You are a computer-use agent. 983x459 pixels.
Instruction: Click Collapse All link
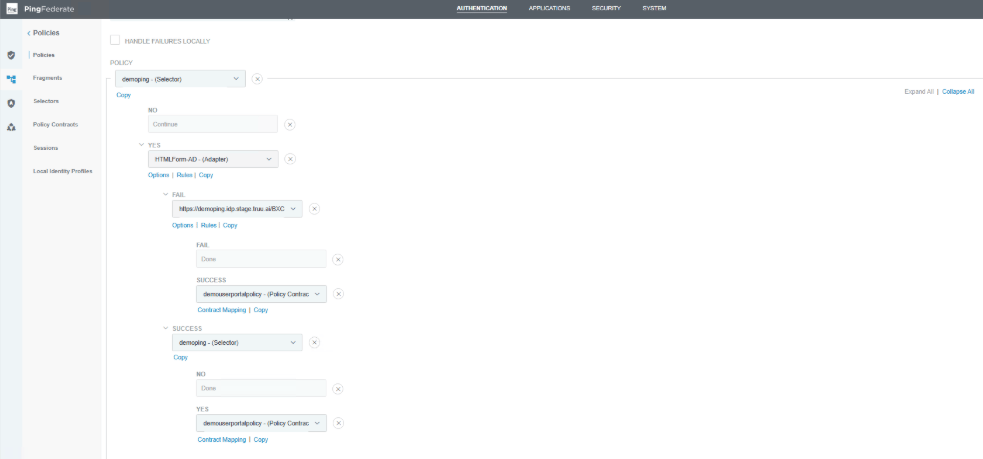click(x=958, y=92)
